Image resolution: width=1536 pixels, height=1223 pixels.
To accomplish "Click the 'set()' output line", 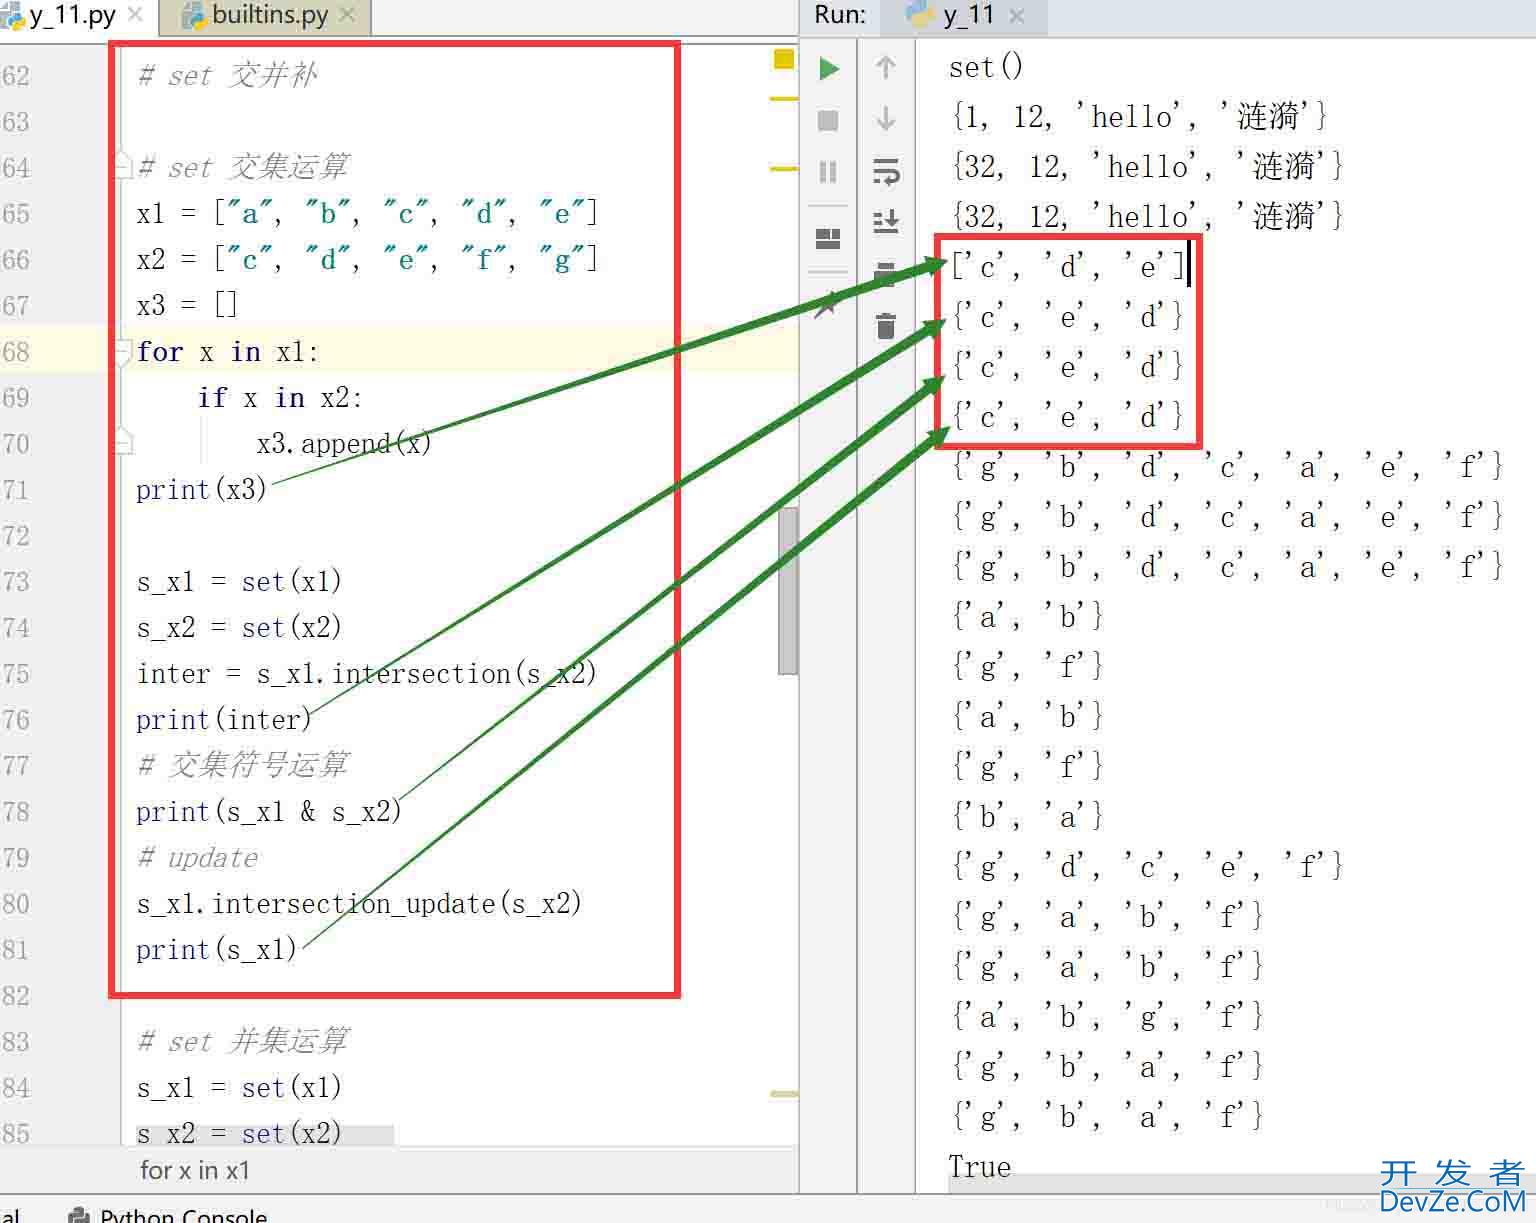I will pyautogui.click(x=986, y=67).
